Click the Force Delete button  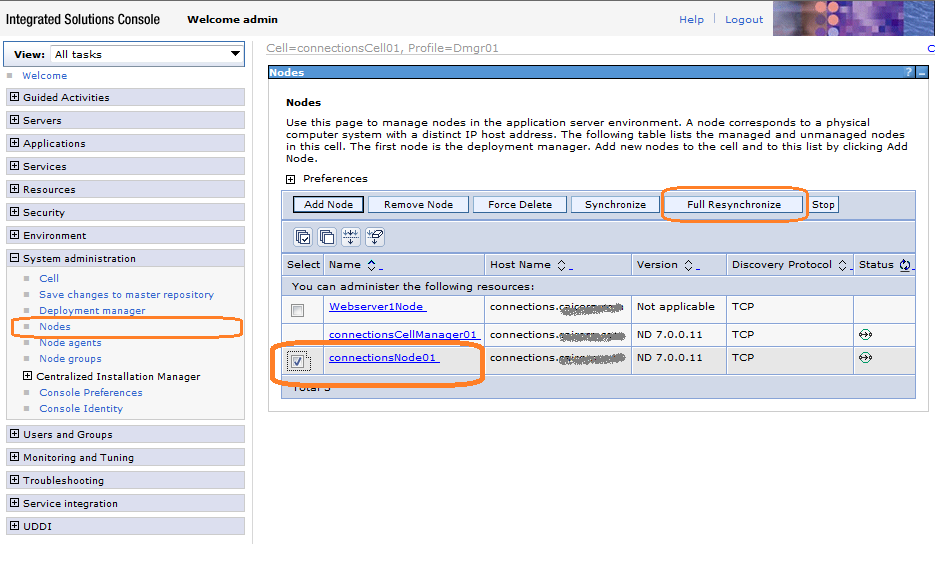[519, 205]
